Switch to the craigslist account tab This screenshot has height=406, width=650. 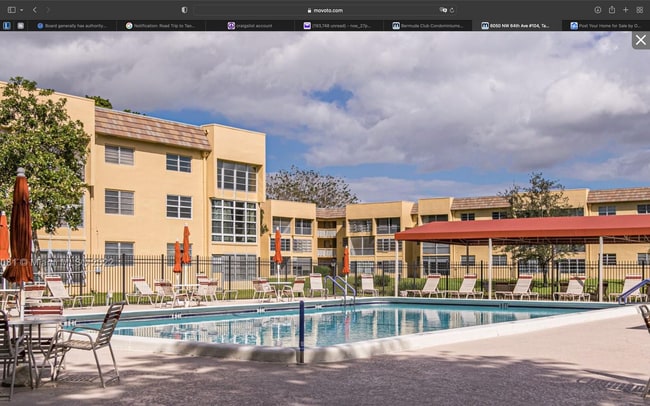[x=250, y=26]
